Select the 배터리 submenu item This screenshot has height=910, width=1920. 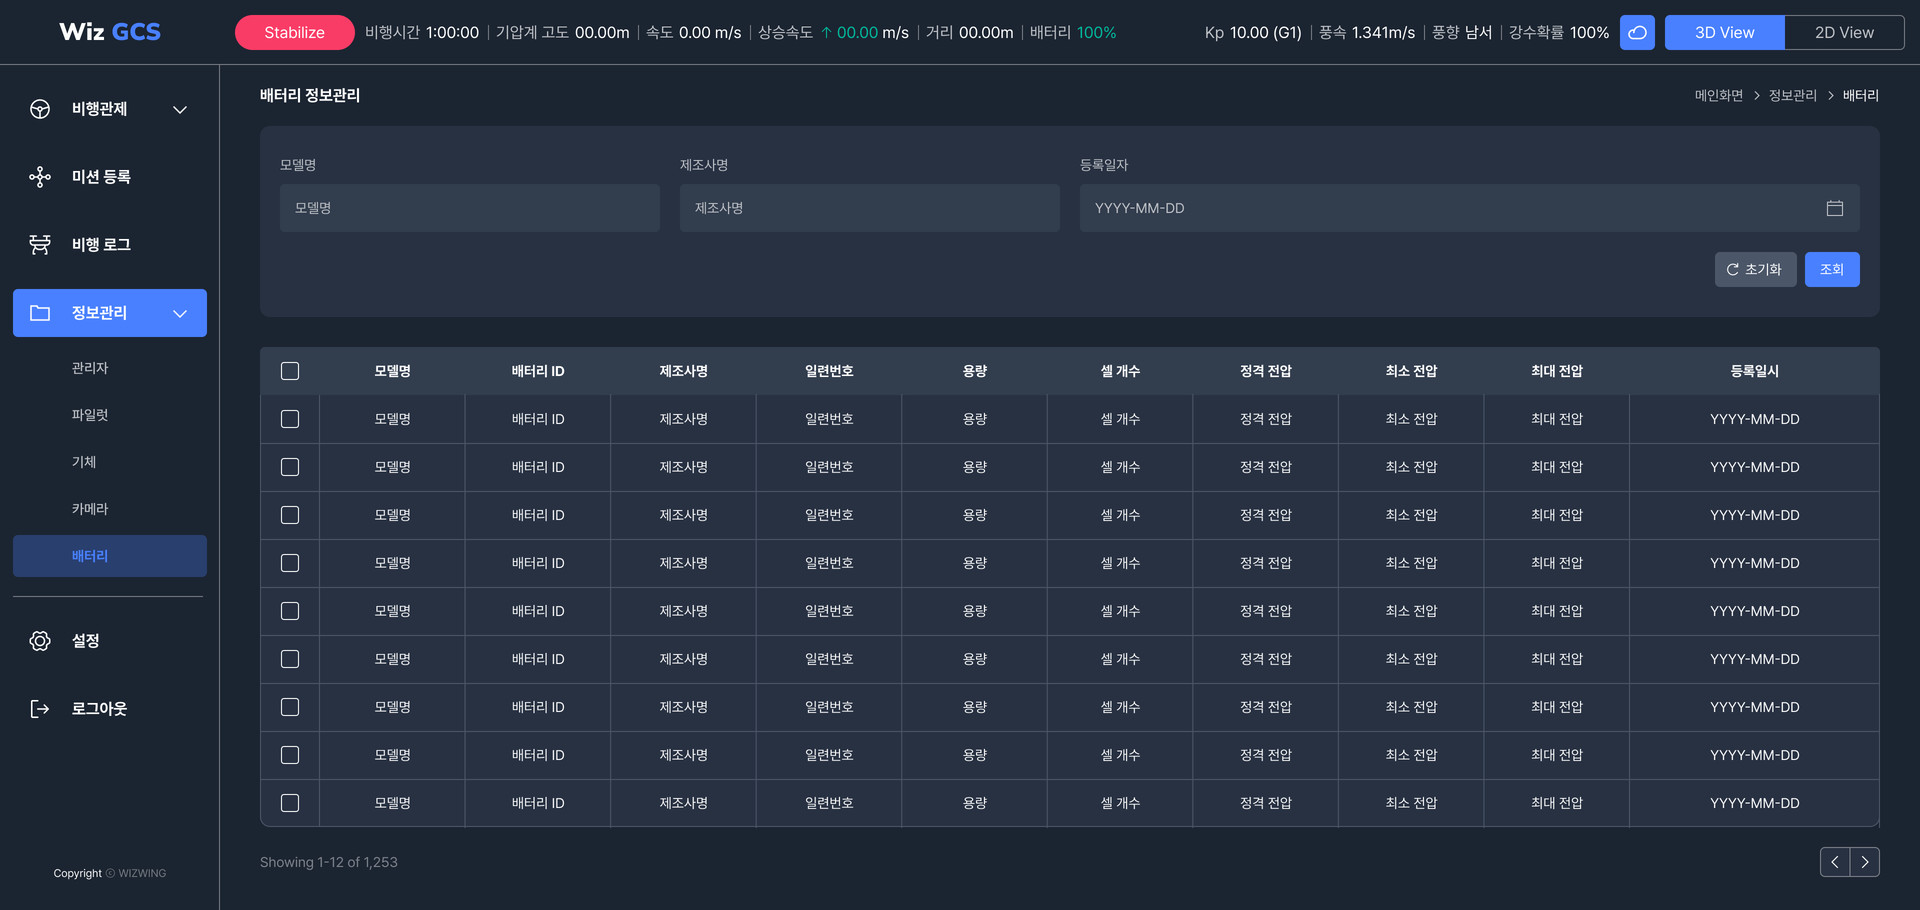[x=110, y=556]
